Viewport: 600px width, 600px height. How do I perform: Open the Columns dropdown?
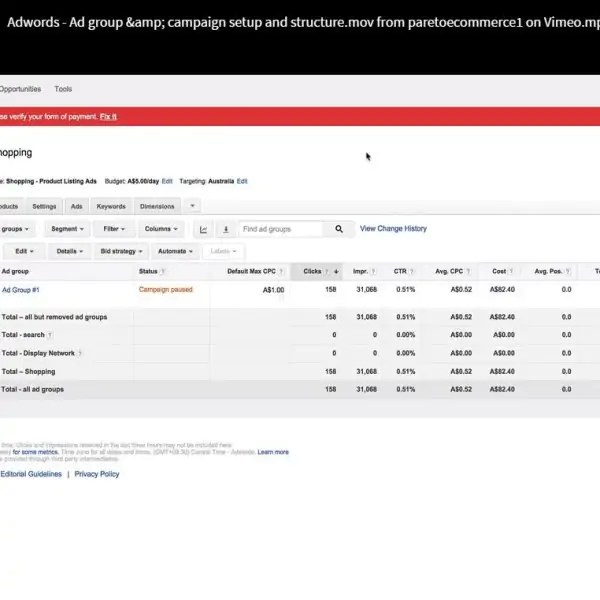pos(161,229)
